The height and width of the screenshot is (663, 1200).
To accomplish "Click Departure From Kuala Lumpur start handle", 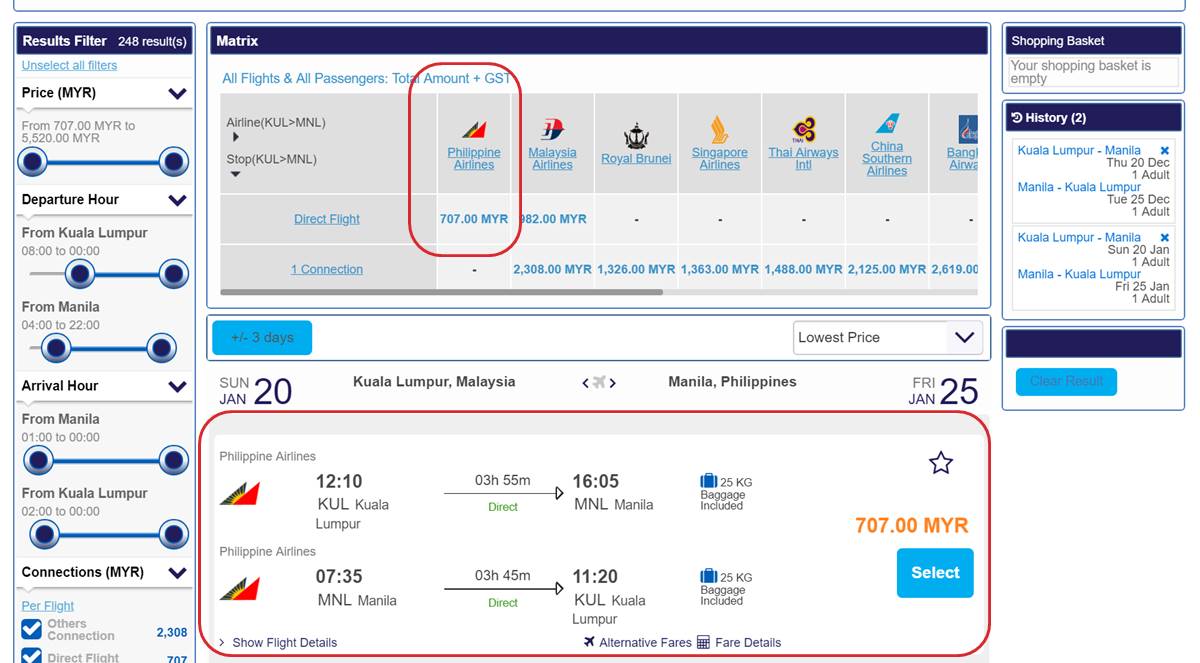I will coord(79,273).
